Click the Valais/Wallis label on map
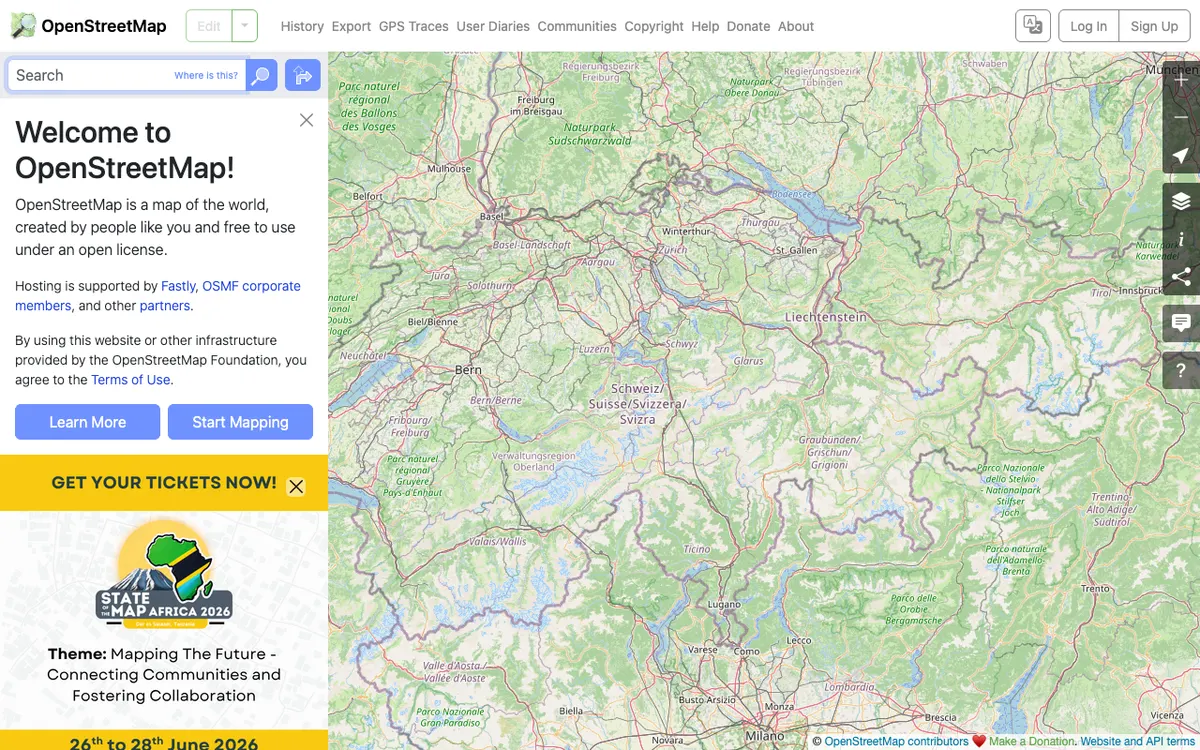This screenshot has width=1200, height=750. pos(497,541)
